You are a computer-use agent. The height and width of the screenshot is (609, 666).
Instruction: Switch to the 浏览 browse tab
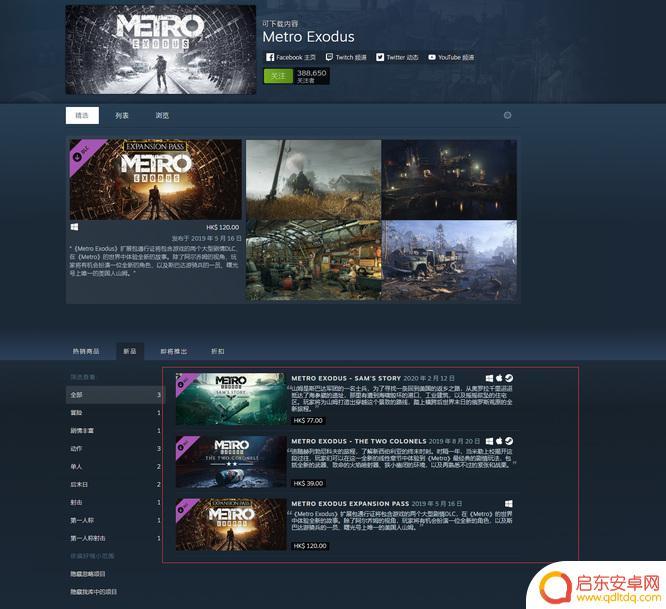[x=162, y=116]
